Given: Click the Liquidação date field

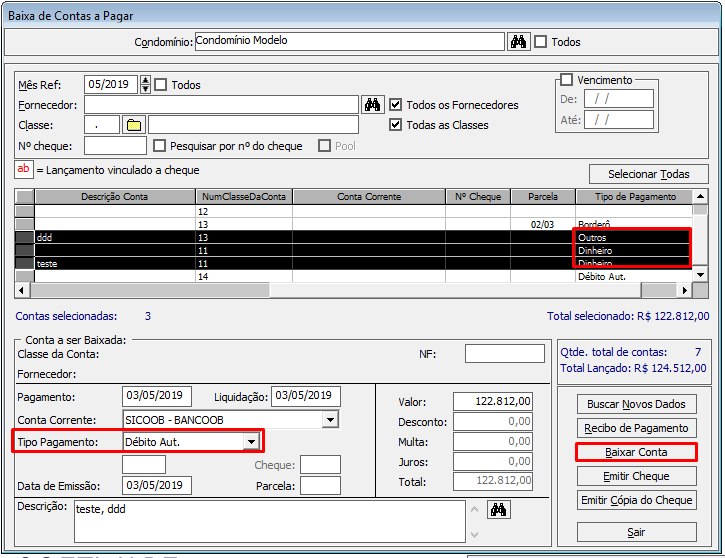Looking at the screenshot, I should pos(306,396).
